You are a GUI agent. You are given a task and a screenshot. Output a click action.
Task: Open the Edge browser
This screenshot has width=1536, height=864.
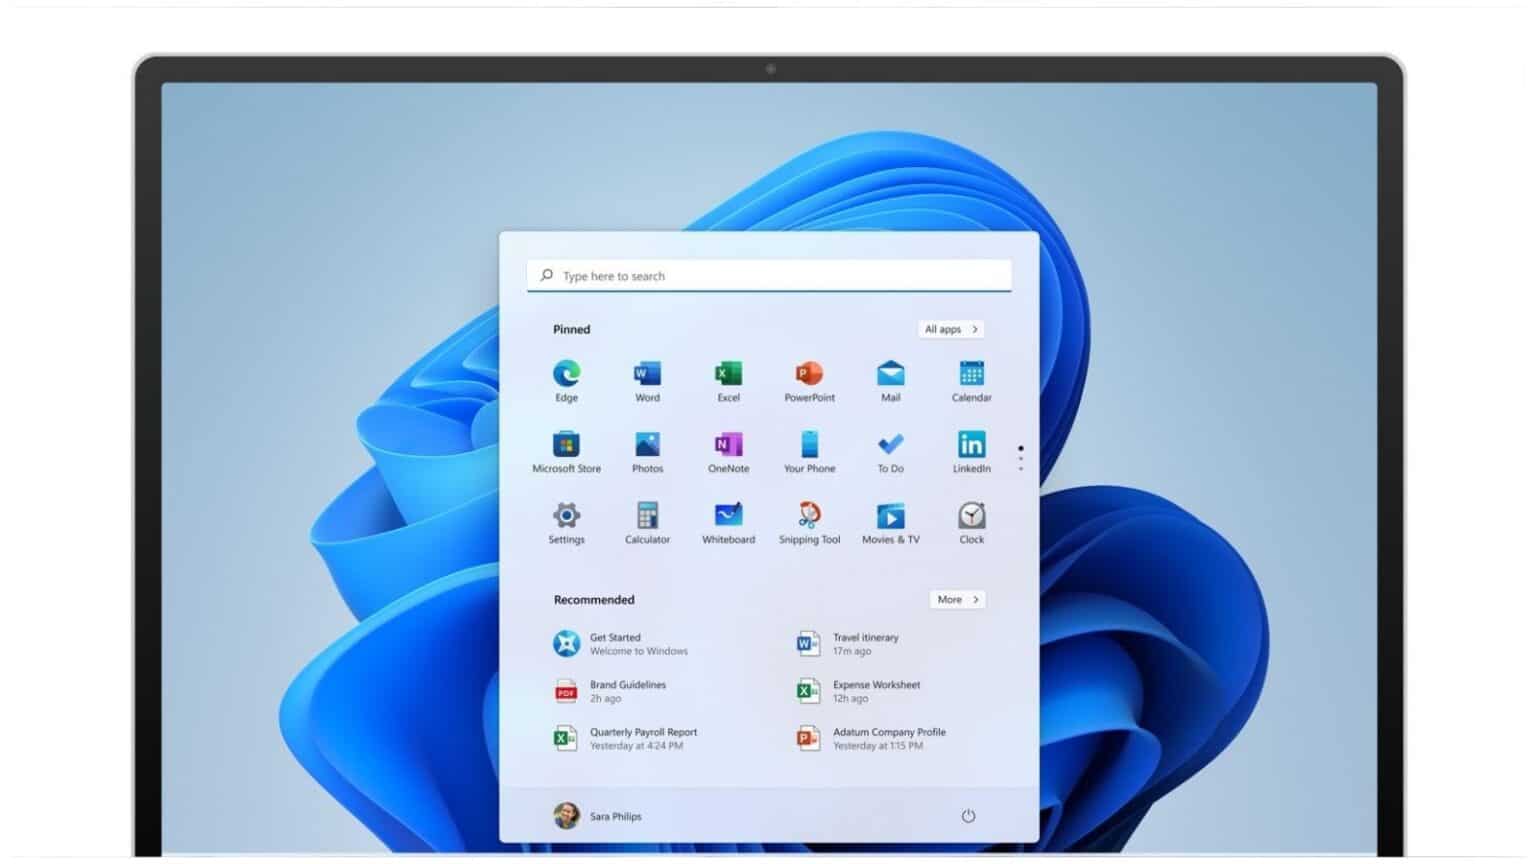coord(566,381)
